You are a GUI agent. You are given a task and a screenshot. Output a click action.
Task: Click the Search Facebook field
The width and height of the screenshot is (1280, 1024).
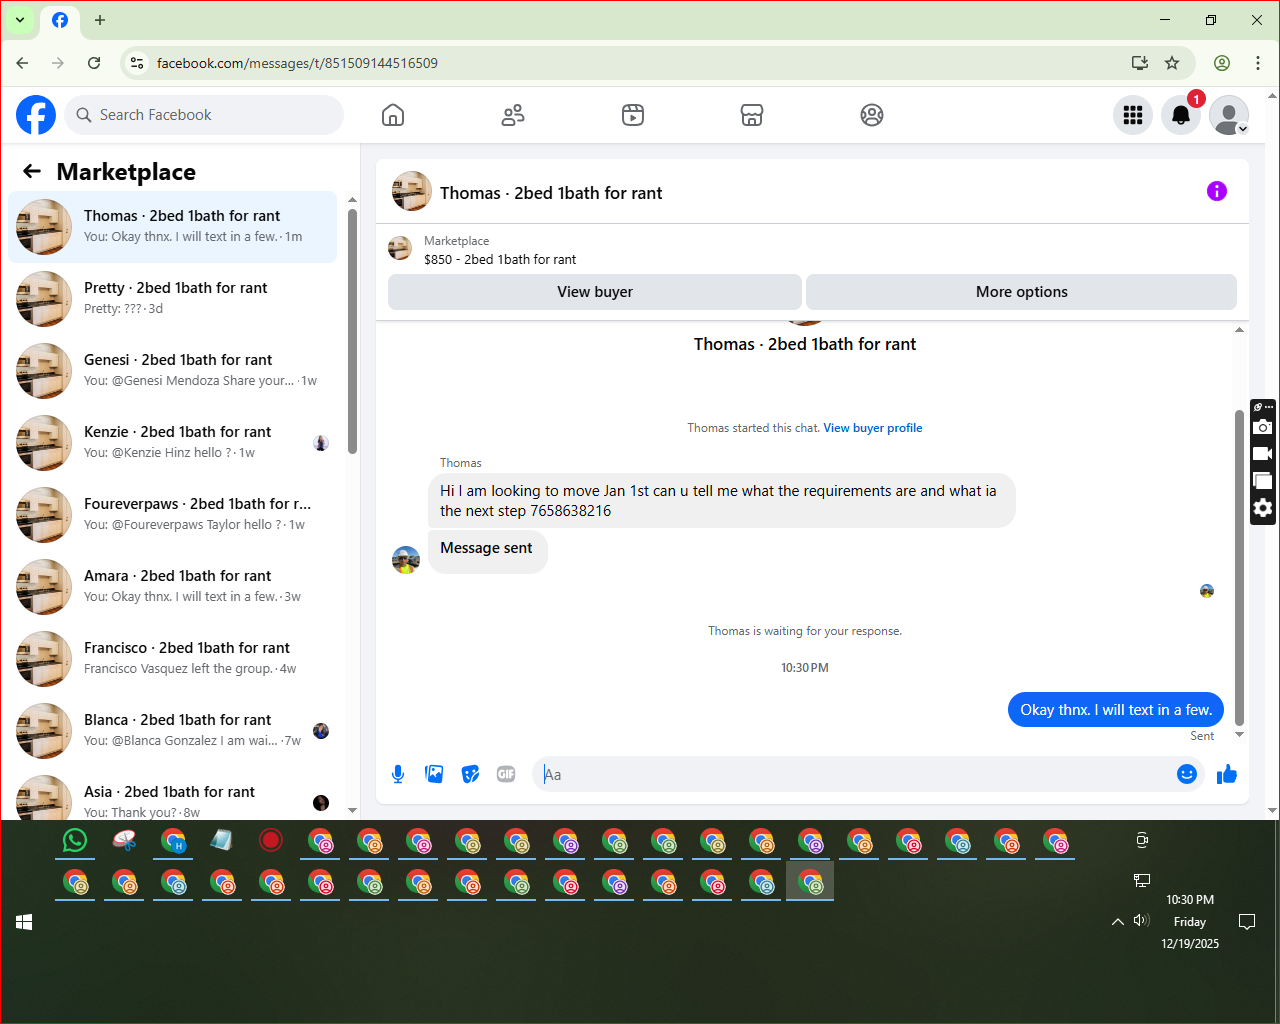204,115
